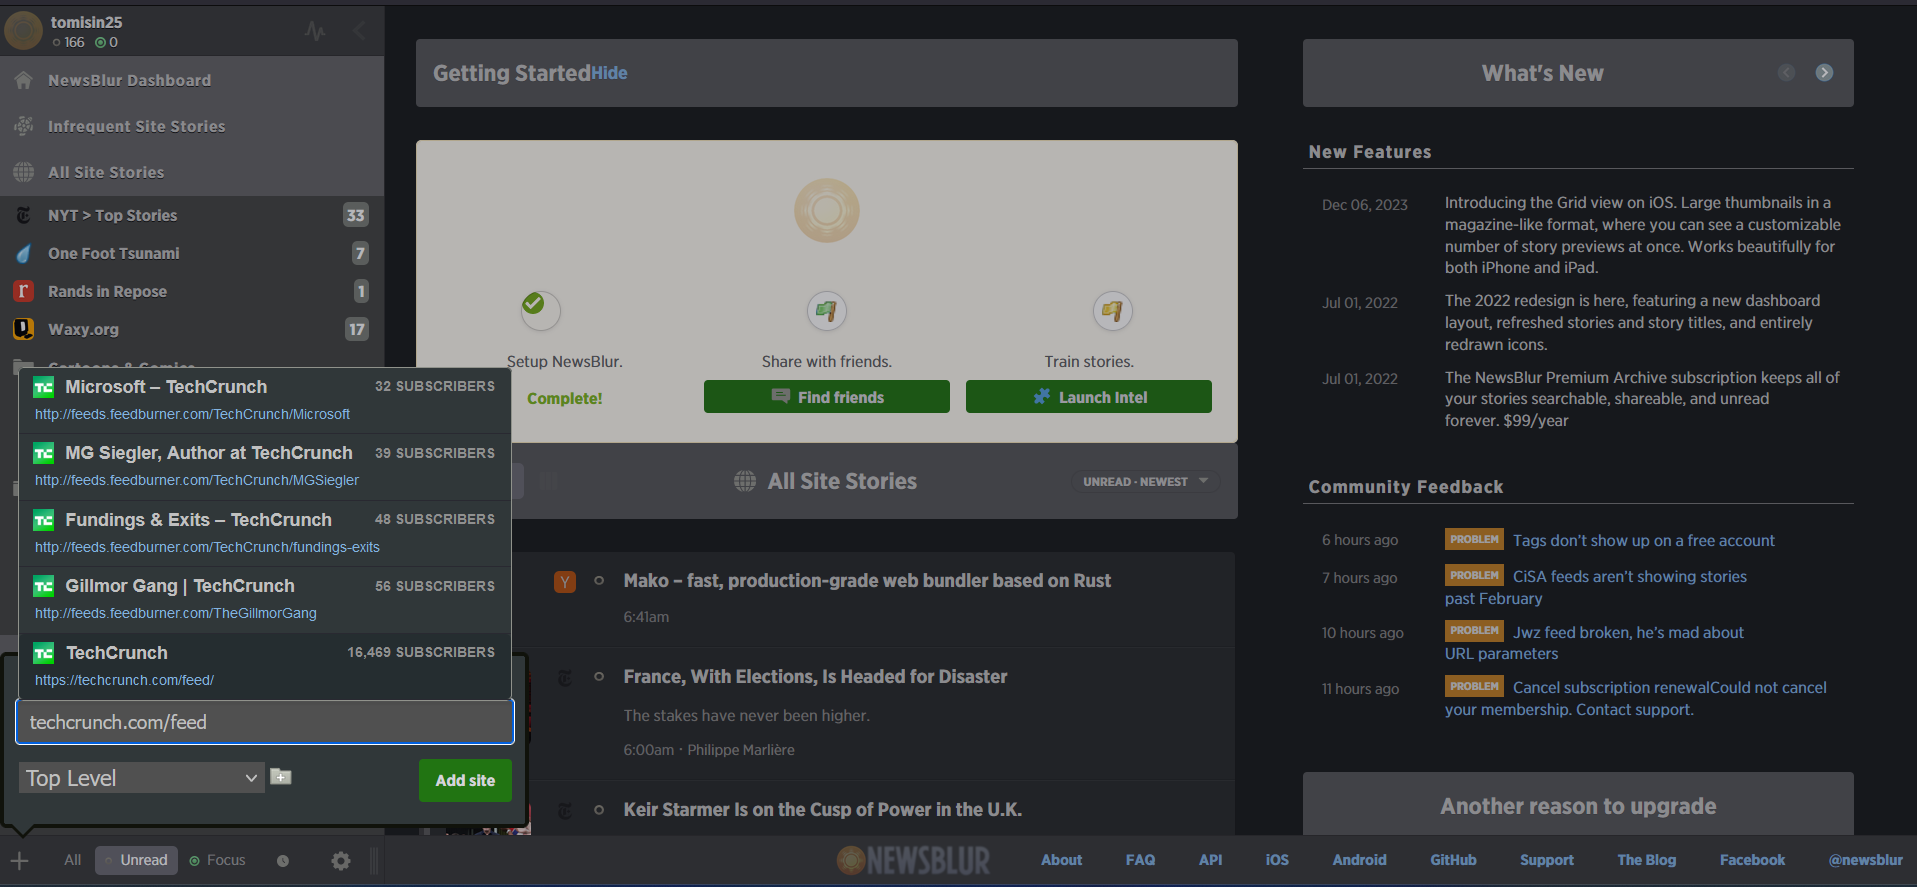Open France, With Elections story
This screenshot has width=1917, height=887.
[815, 677]
